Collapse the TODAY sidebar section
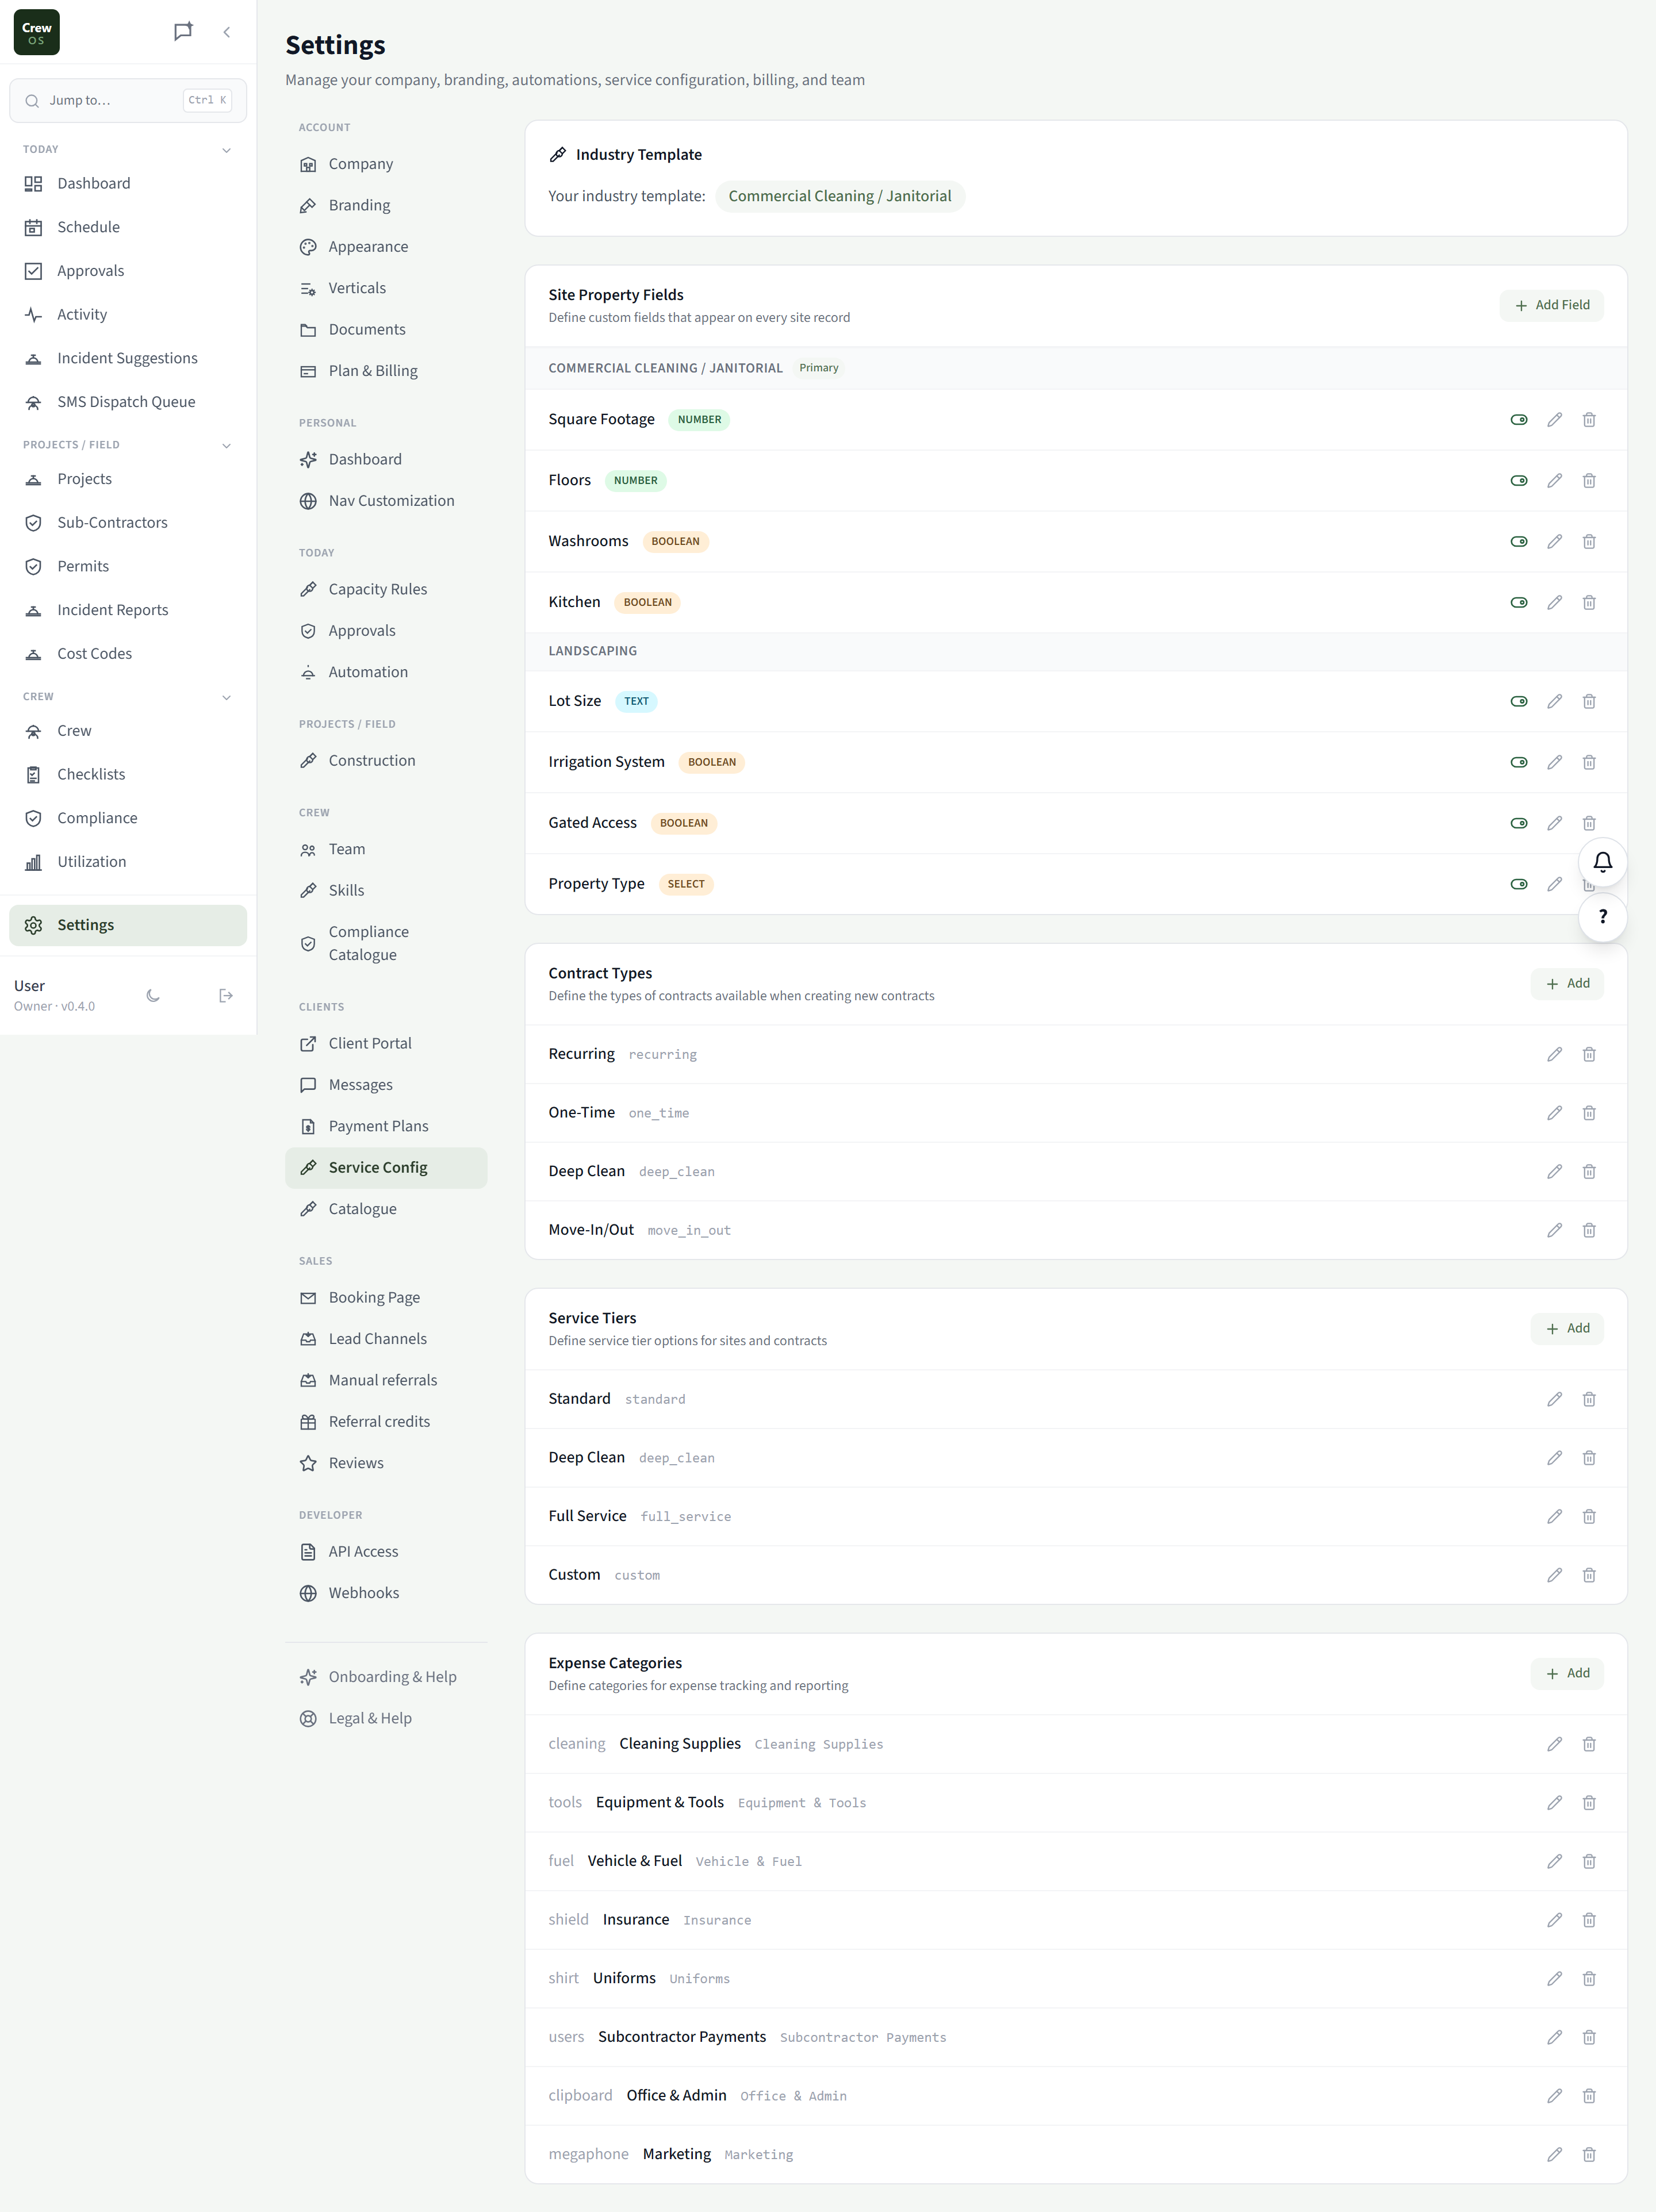 tap(226, 150)
